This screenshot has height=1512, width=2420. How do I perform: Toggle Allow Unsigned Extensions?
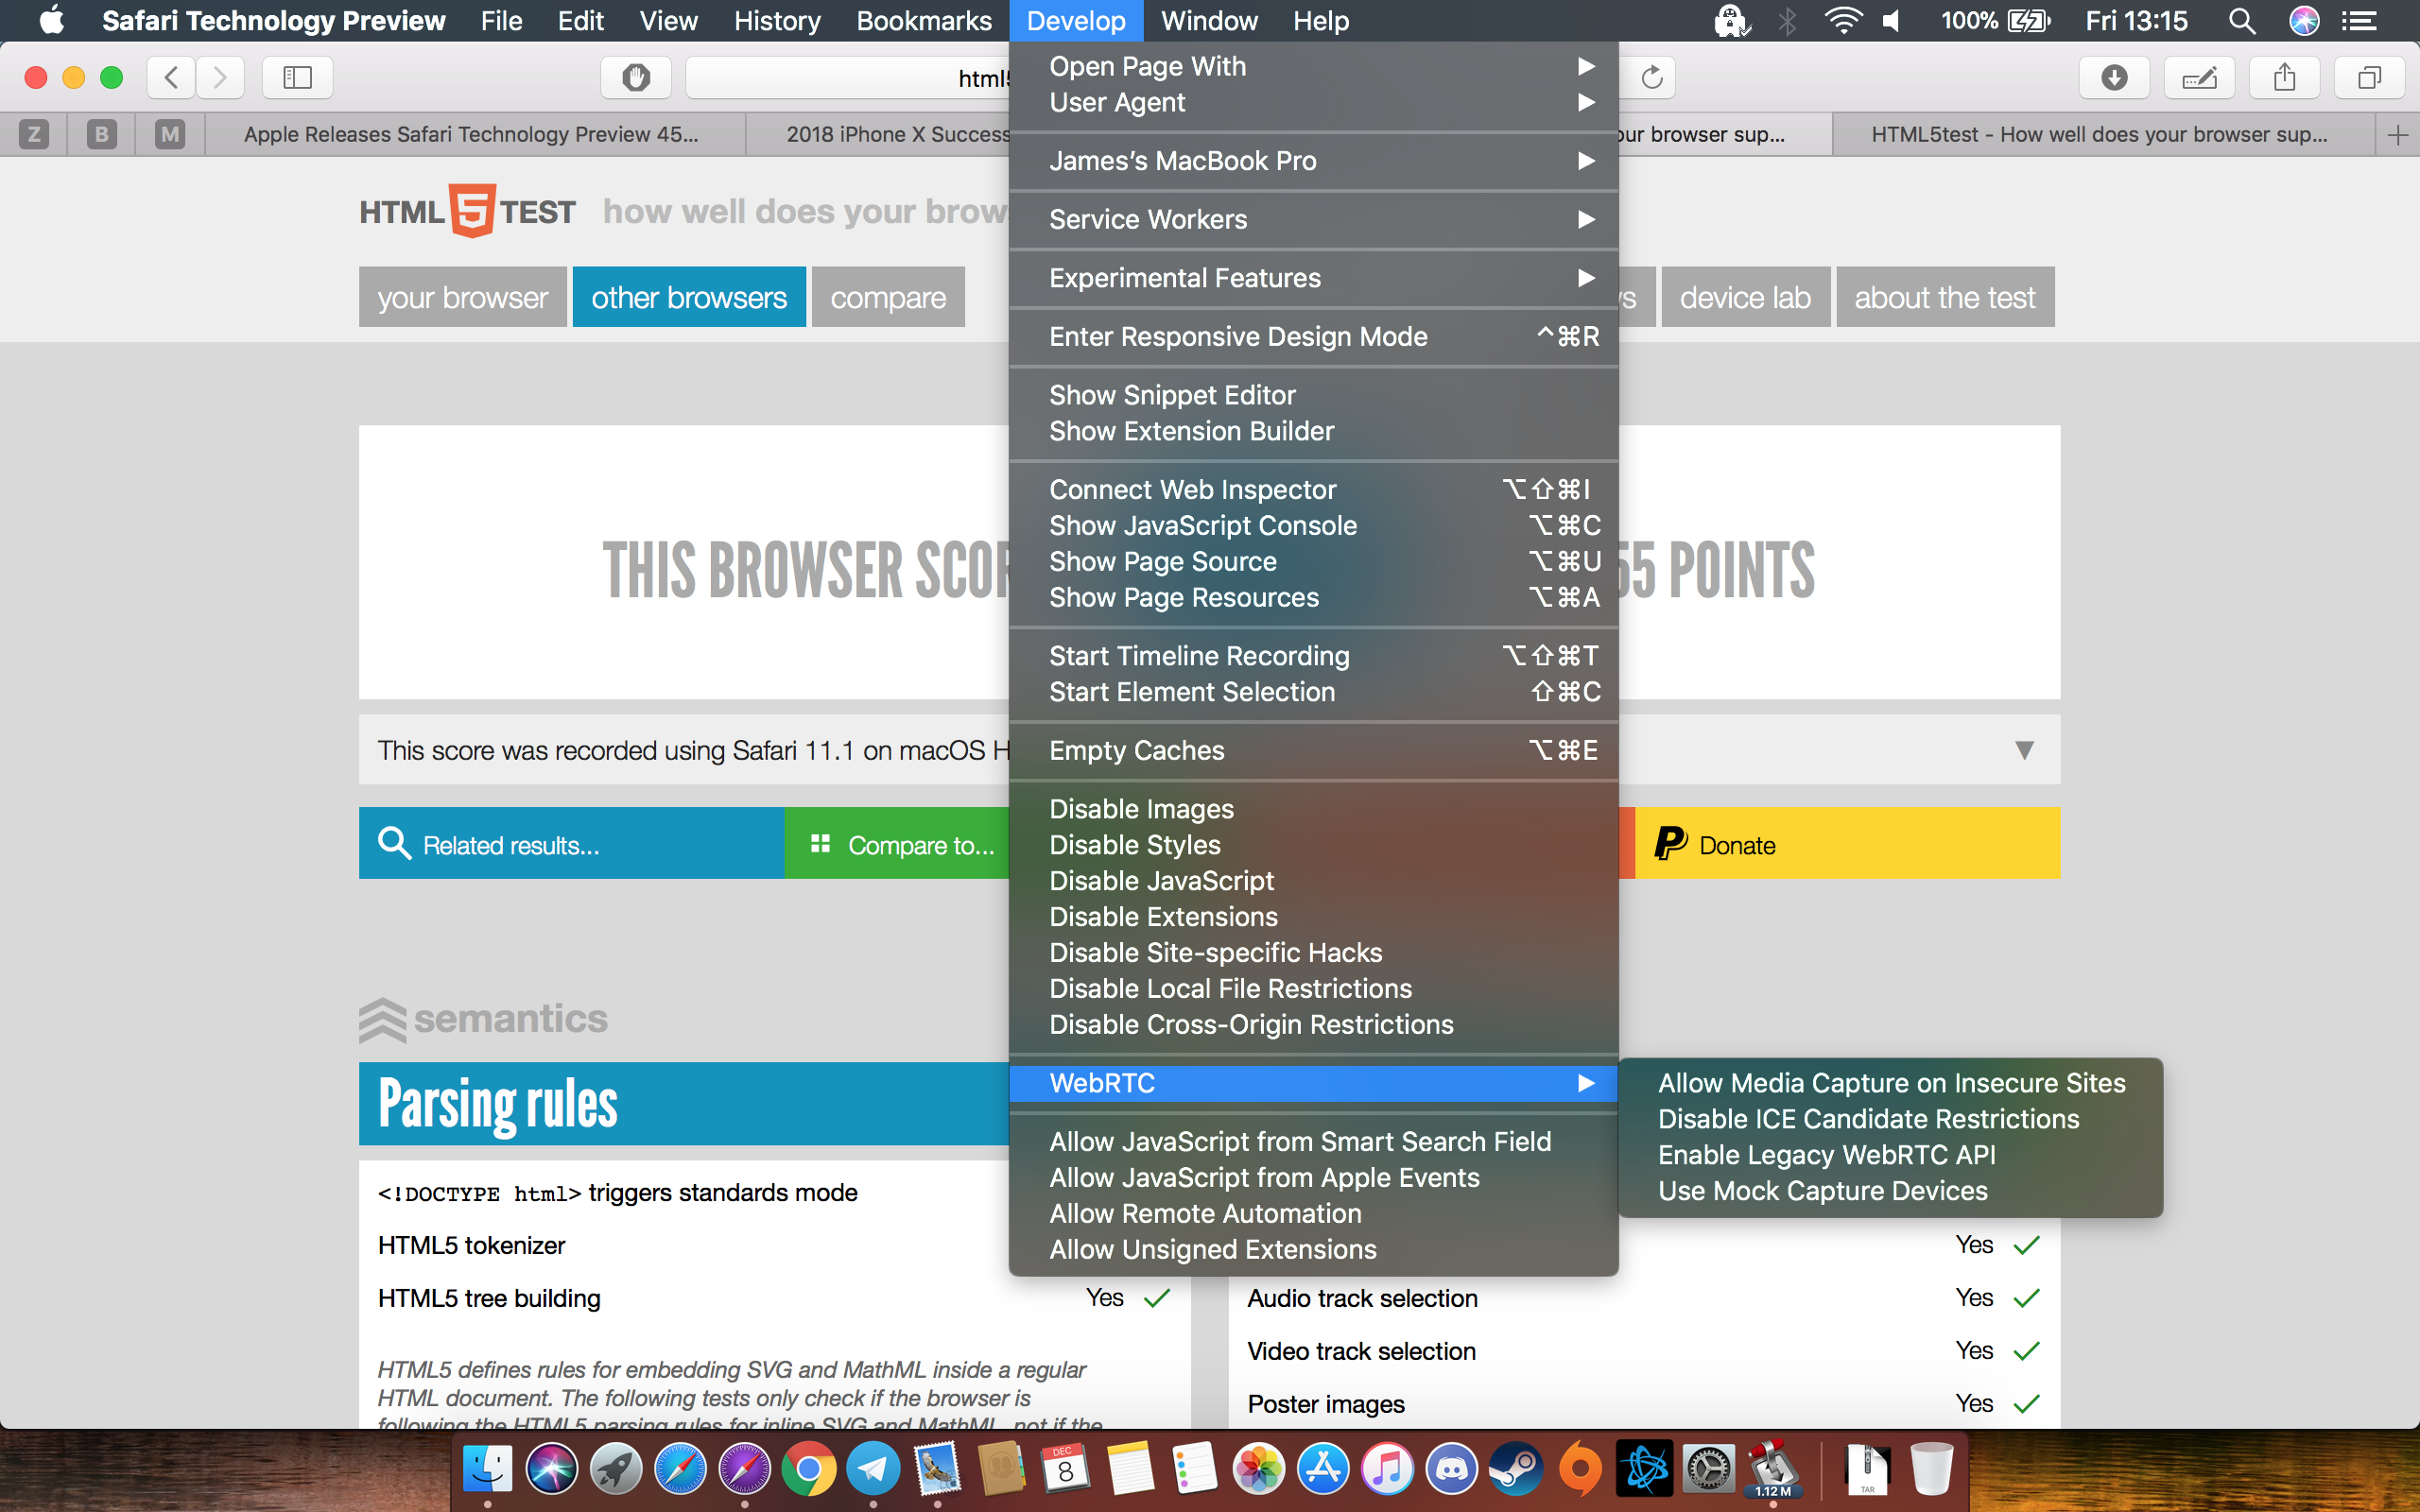tap(1313, 1250)
